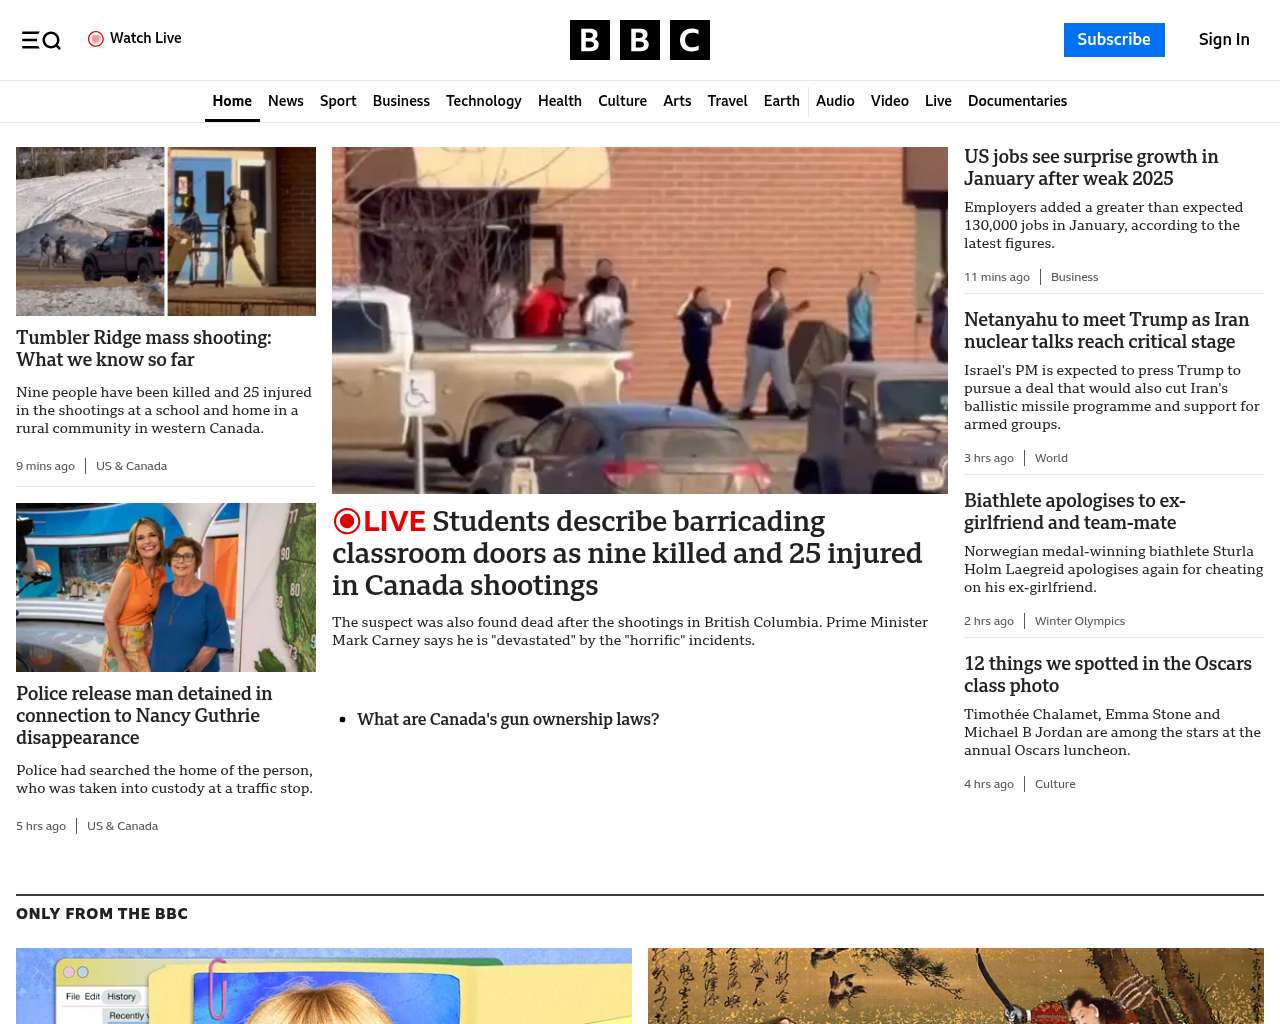Open 'Police release man detained' headline
Image resolution: width=1280 pixels, height=1024 pixels.
point(144,715)
